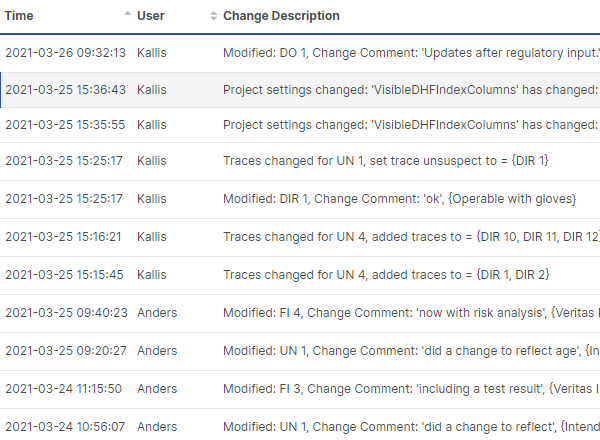Select the 15:36:43 Project settings changed entry
This screenshot has width=600, height=440.
tap(410, 89)
